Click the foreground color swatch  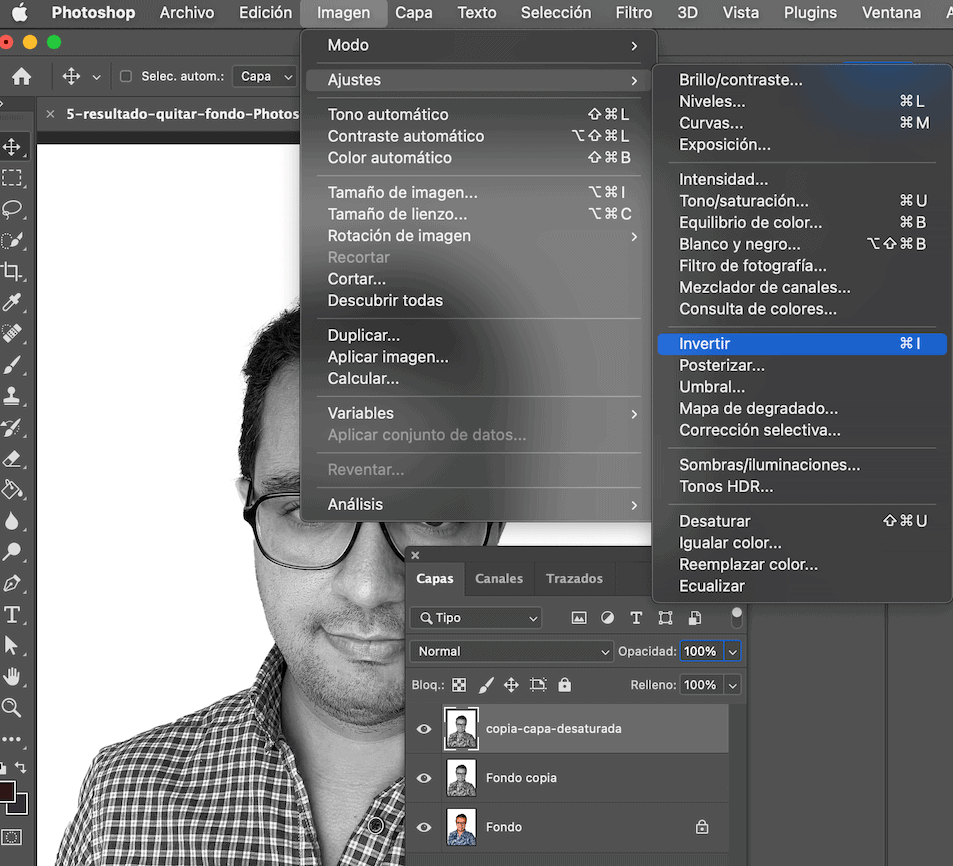[x=6, y=791]
